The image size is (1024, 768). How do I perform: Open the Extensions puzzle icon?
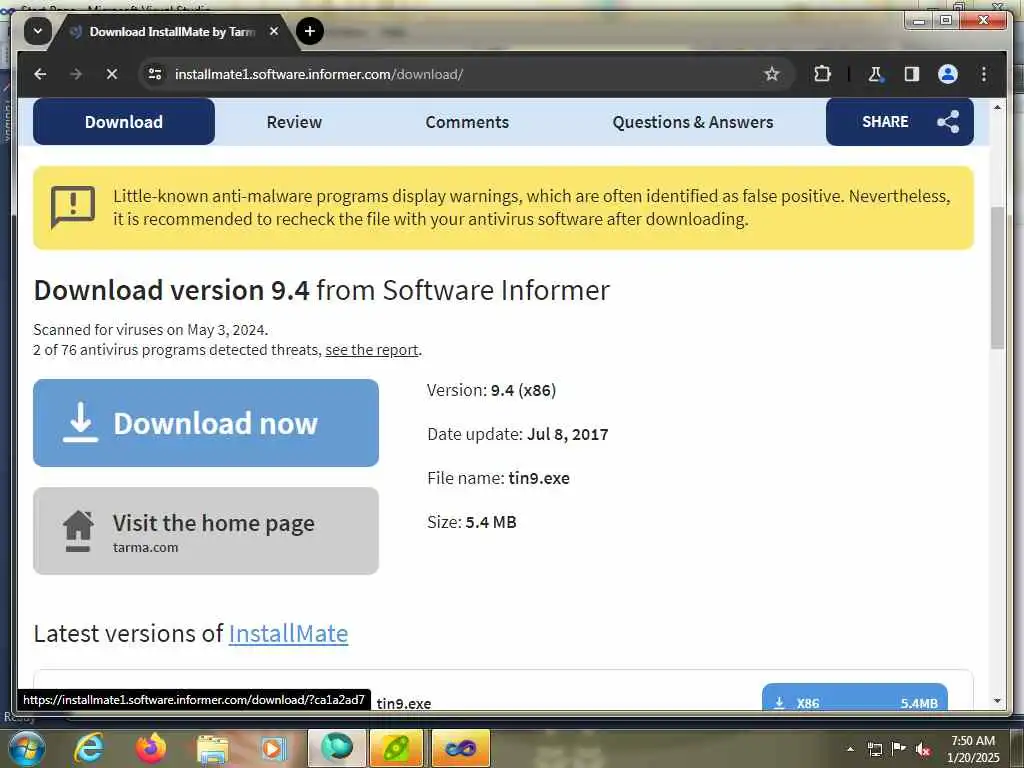(822, 74)
